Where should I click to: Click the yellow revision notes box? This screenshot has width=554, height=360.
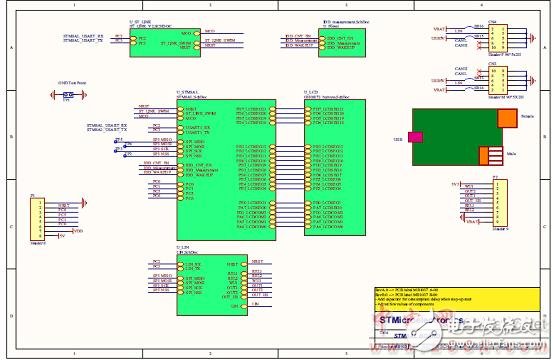[457, 299]
